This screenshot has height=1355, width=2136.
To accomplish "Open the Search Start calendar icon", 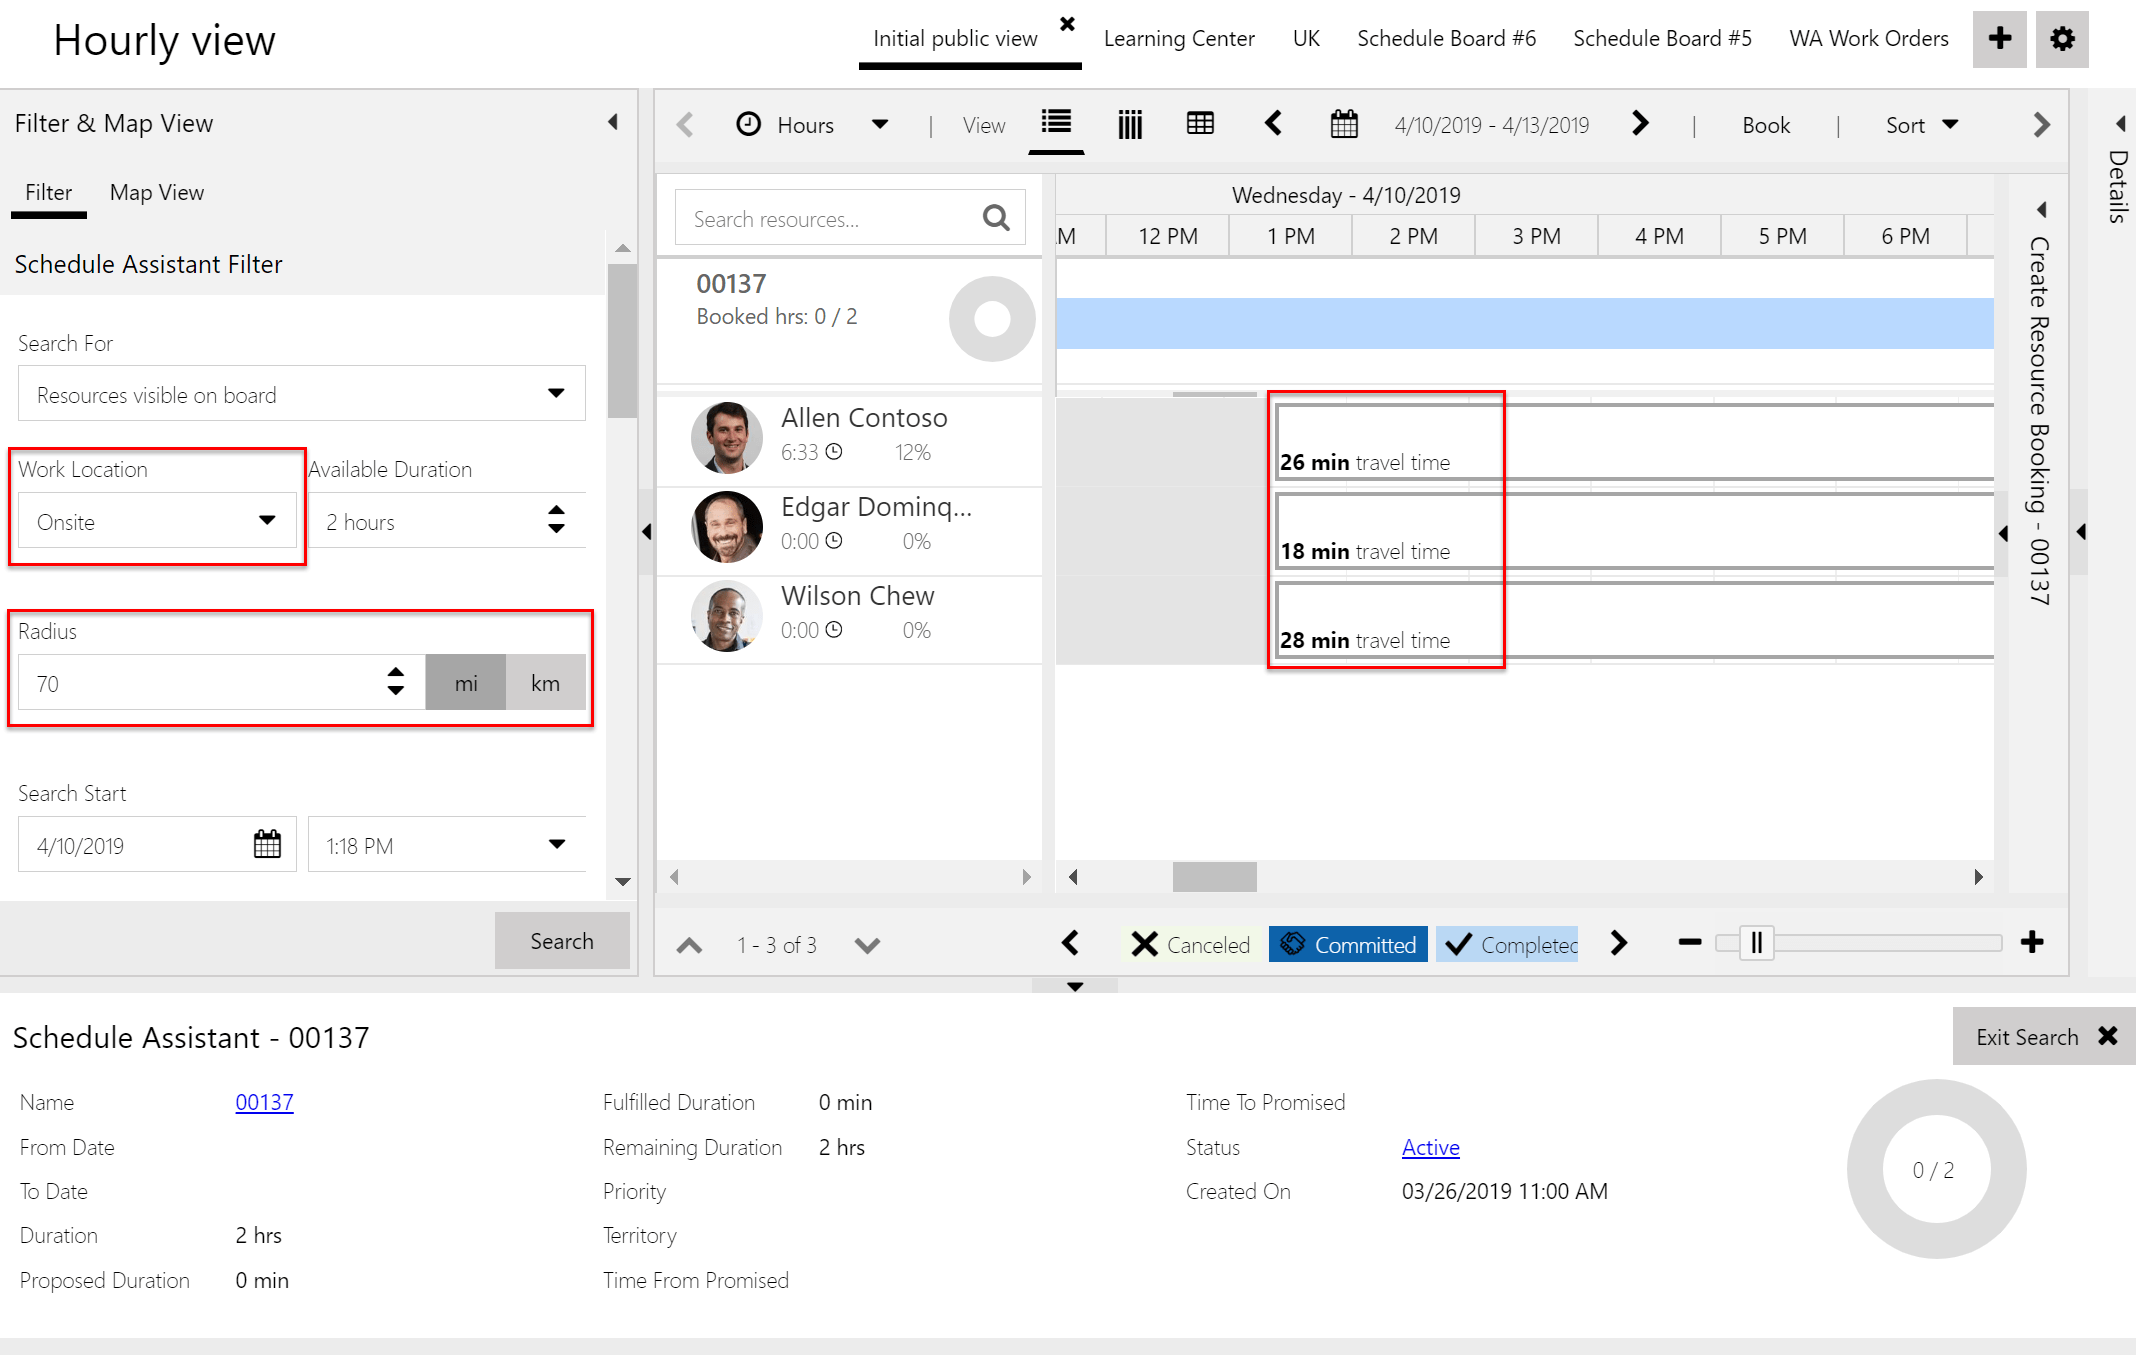I will 267,844.
